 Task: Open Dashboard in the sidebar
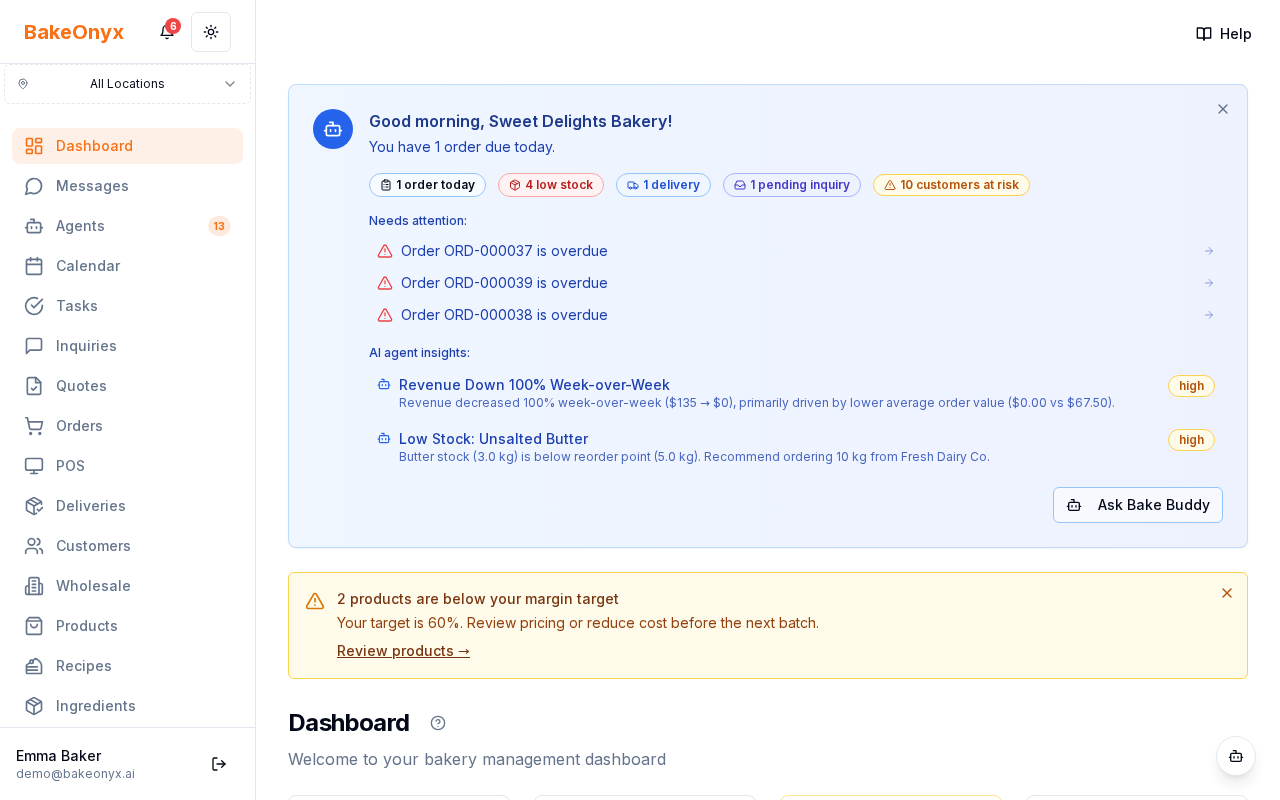pos(127,146)
